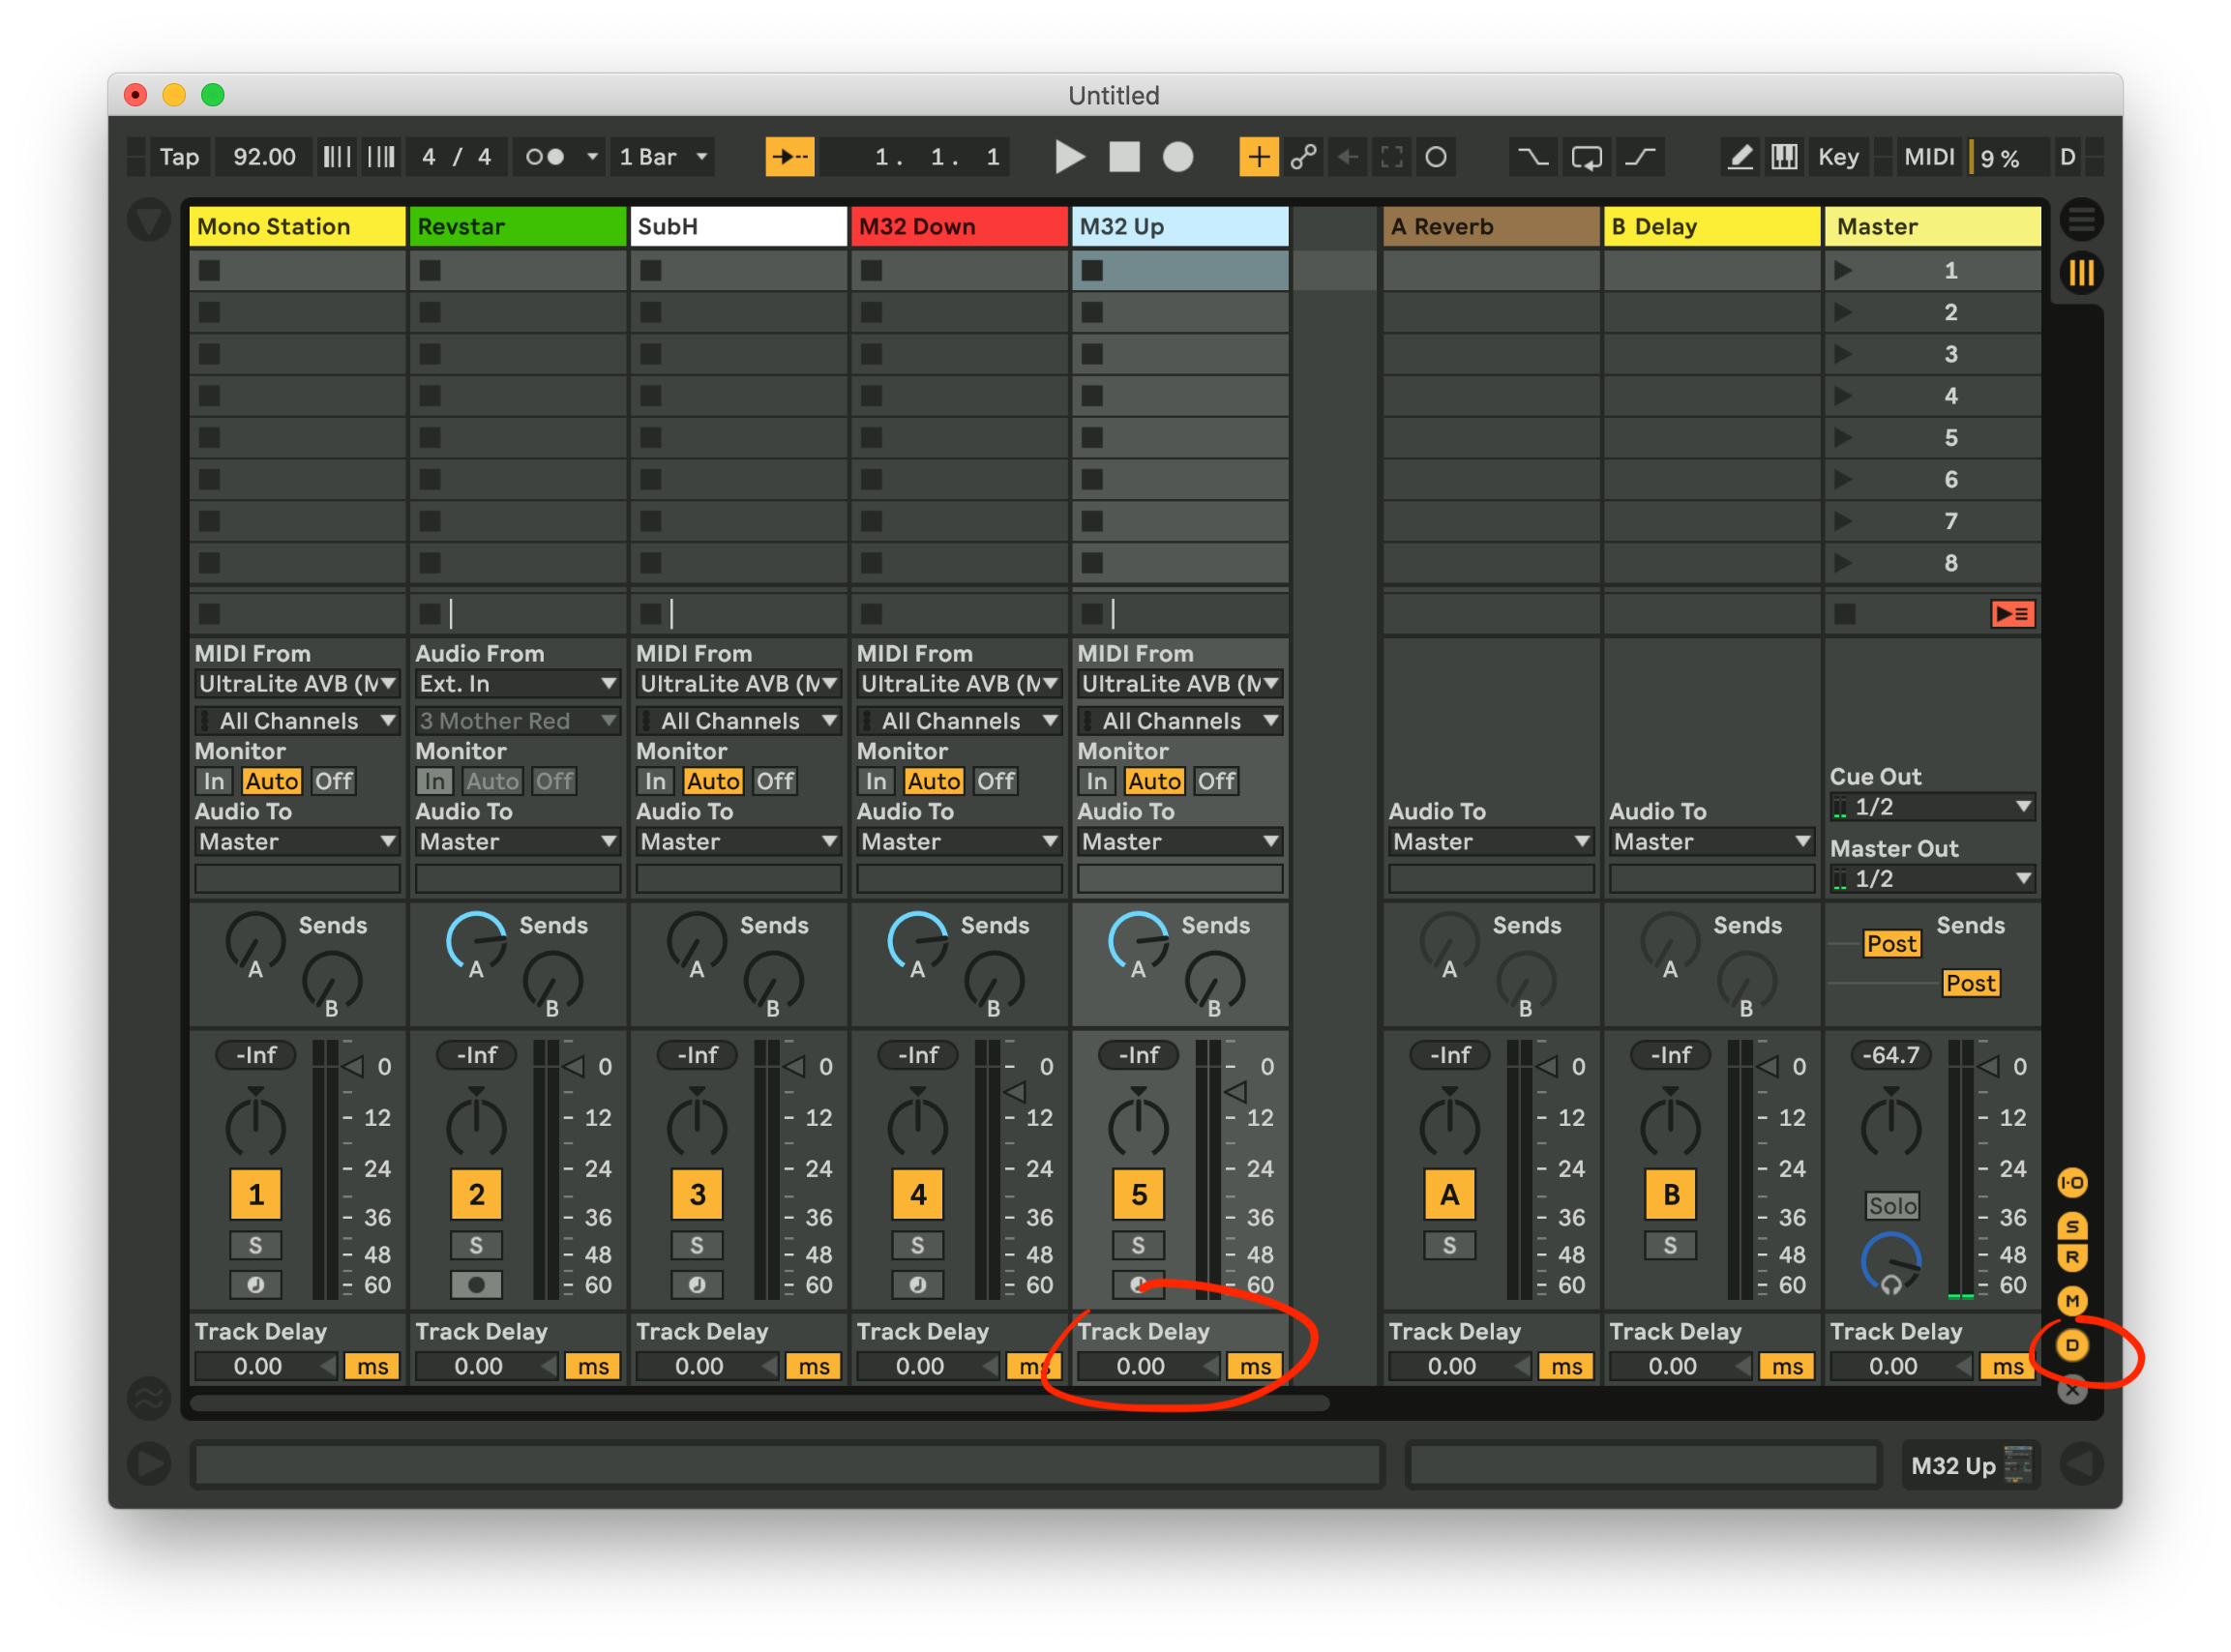
Task: Enable the draw mode pencil
Action: (1740, 157)
